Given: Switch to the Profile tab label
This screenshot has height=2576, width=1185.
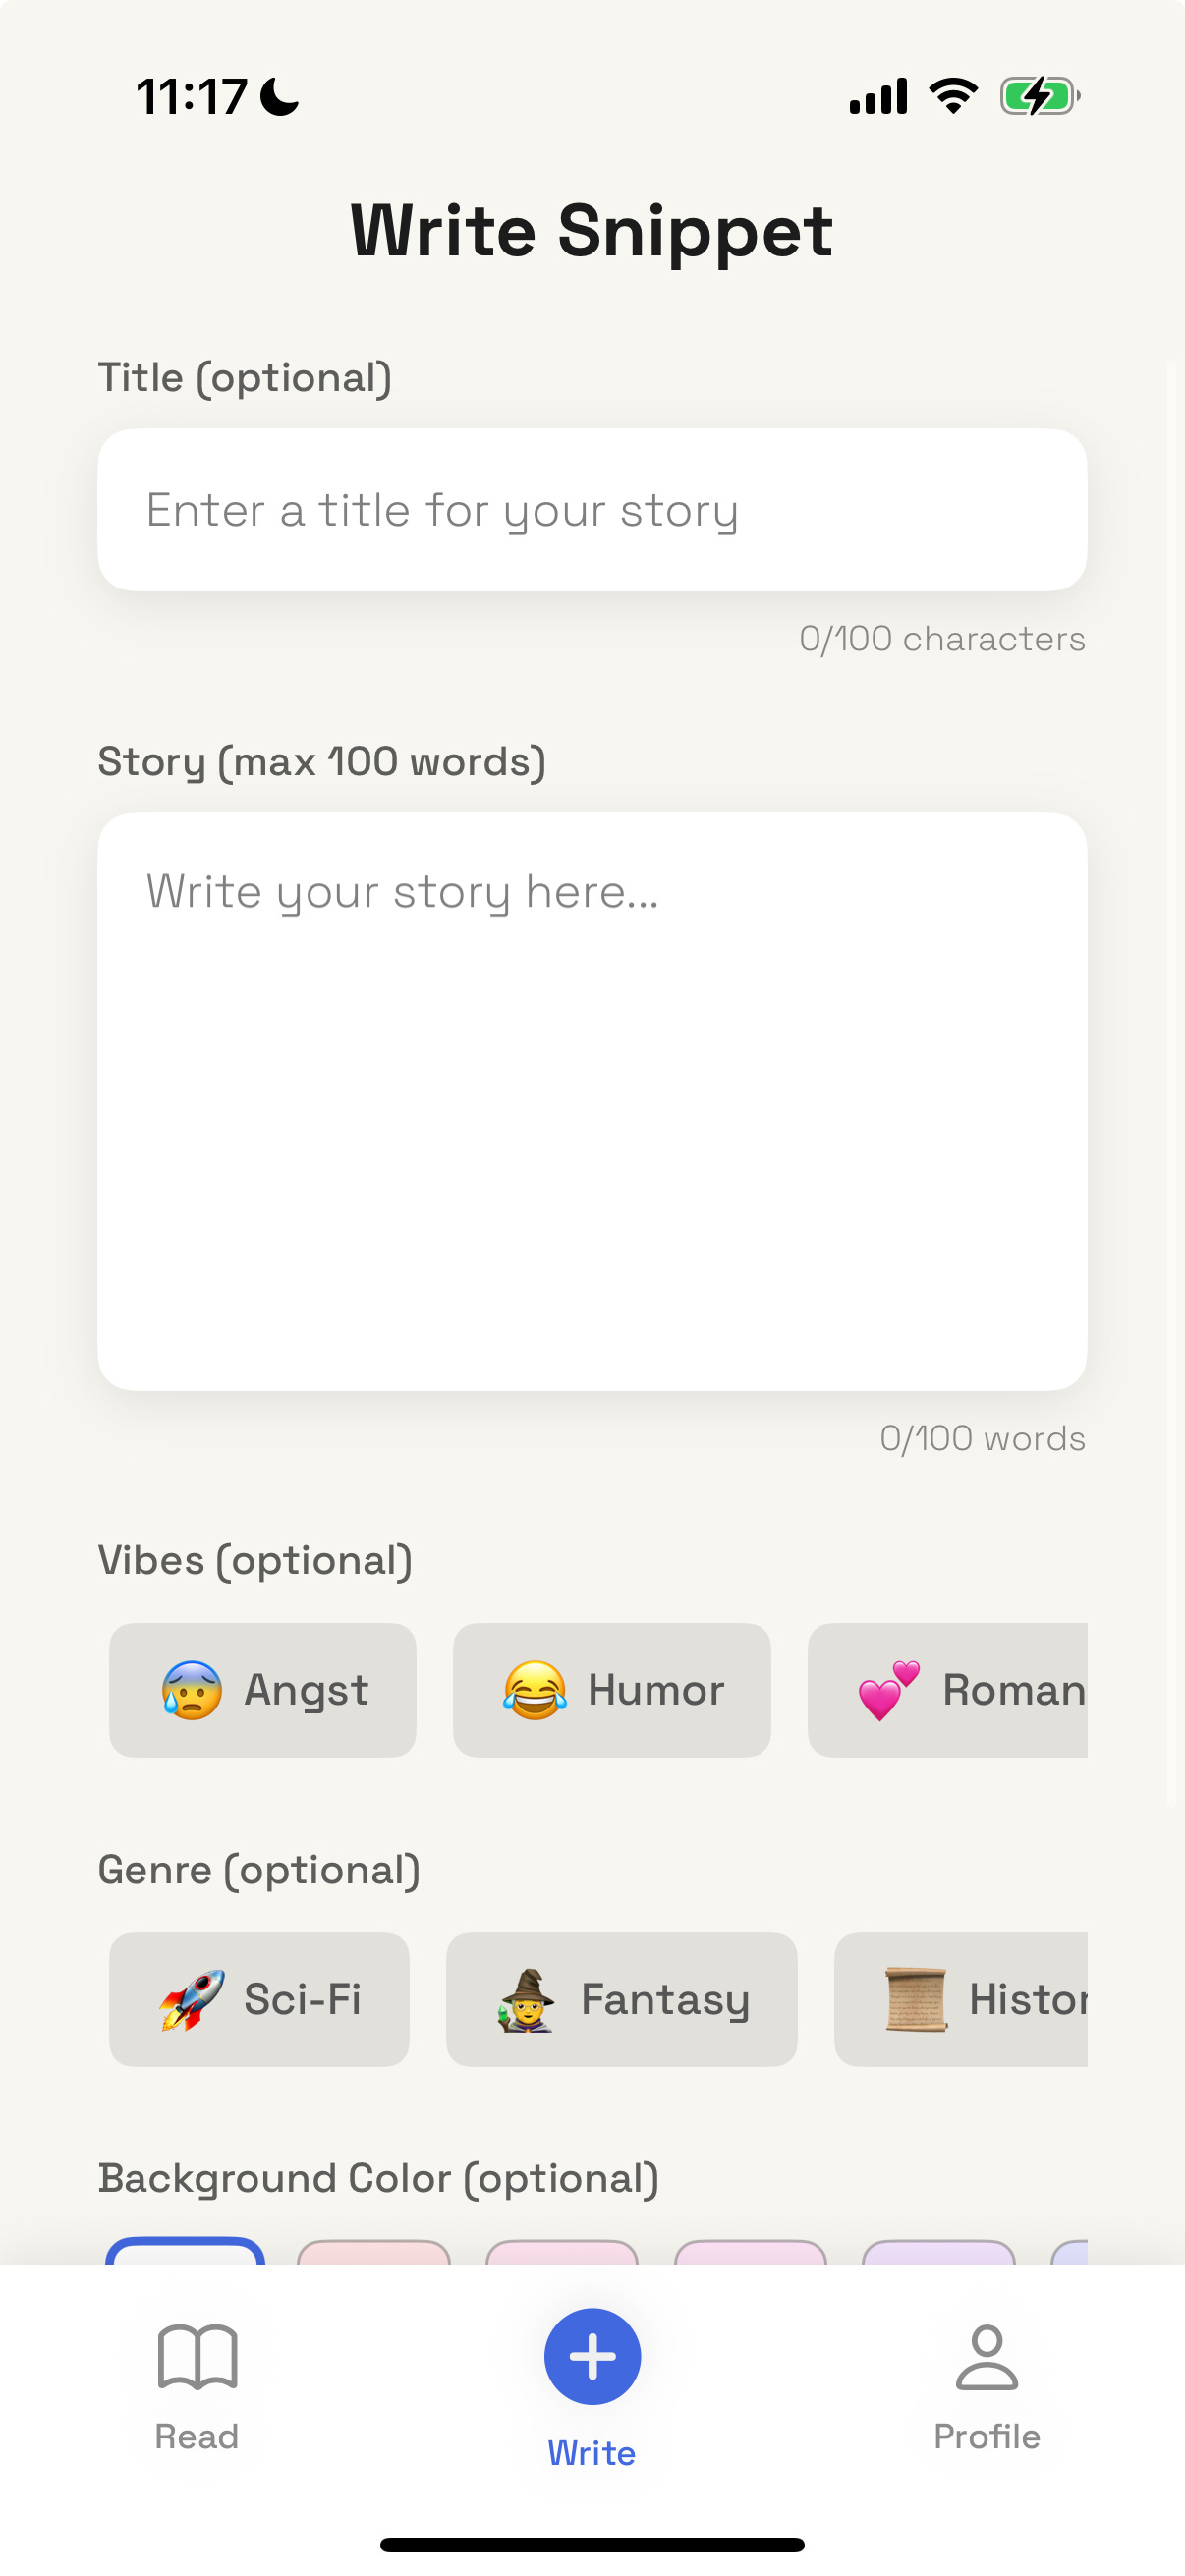Looking at the screenshot, I should point(986,2436).
